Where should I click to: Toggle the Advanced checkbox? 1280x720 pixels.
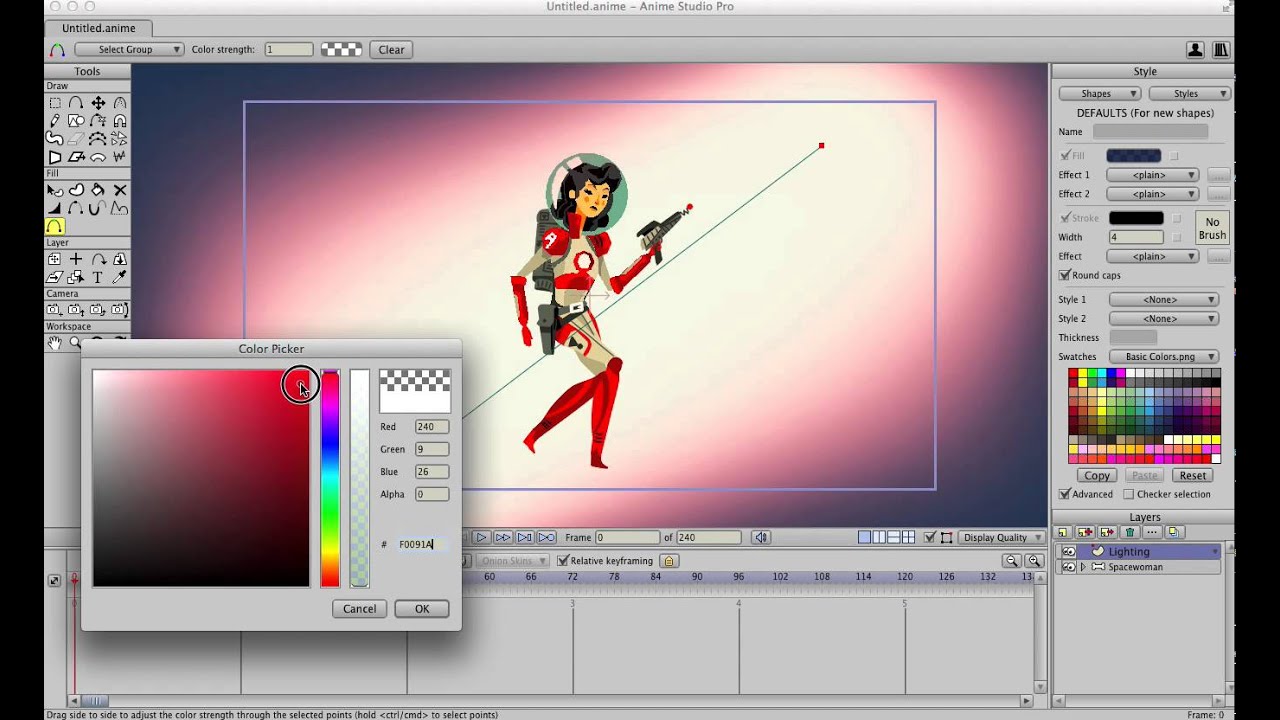(x=1065, y=494)
